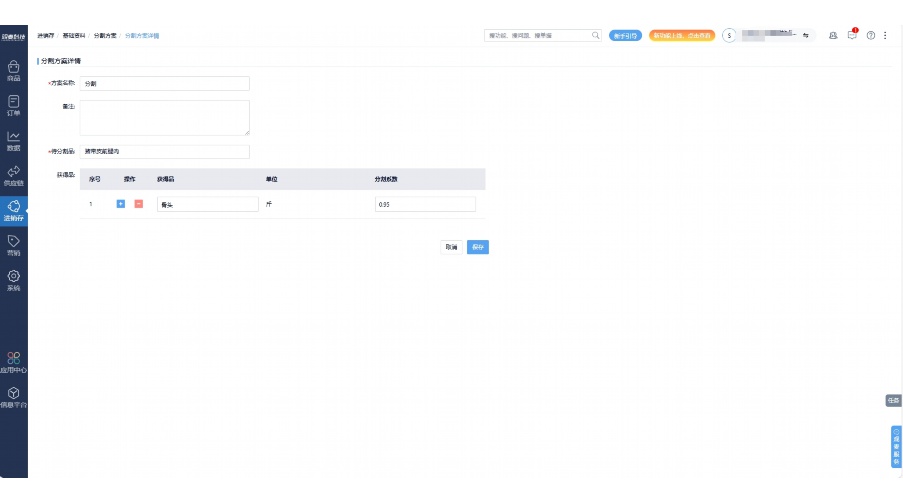
Task: Open 系统 settings gear in sidebar
Action: pyautogui.click(x=14, y=279)
